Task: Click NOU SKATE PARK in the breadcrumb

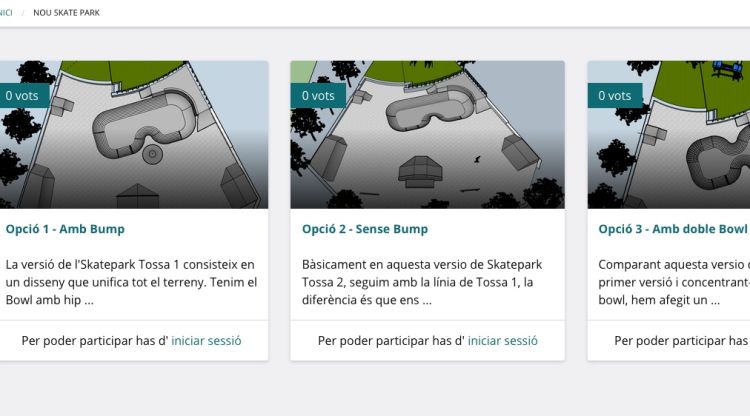Action: (x=66, y=13)
